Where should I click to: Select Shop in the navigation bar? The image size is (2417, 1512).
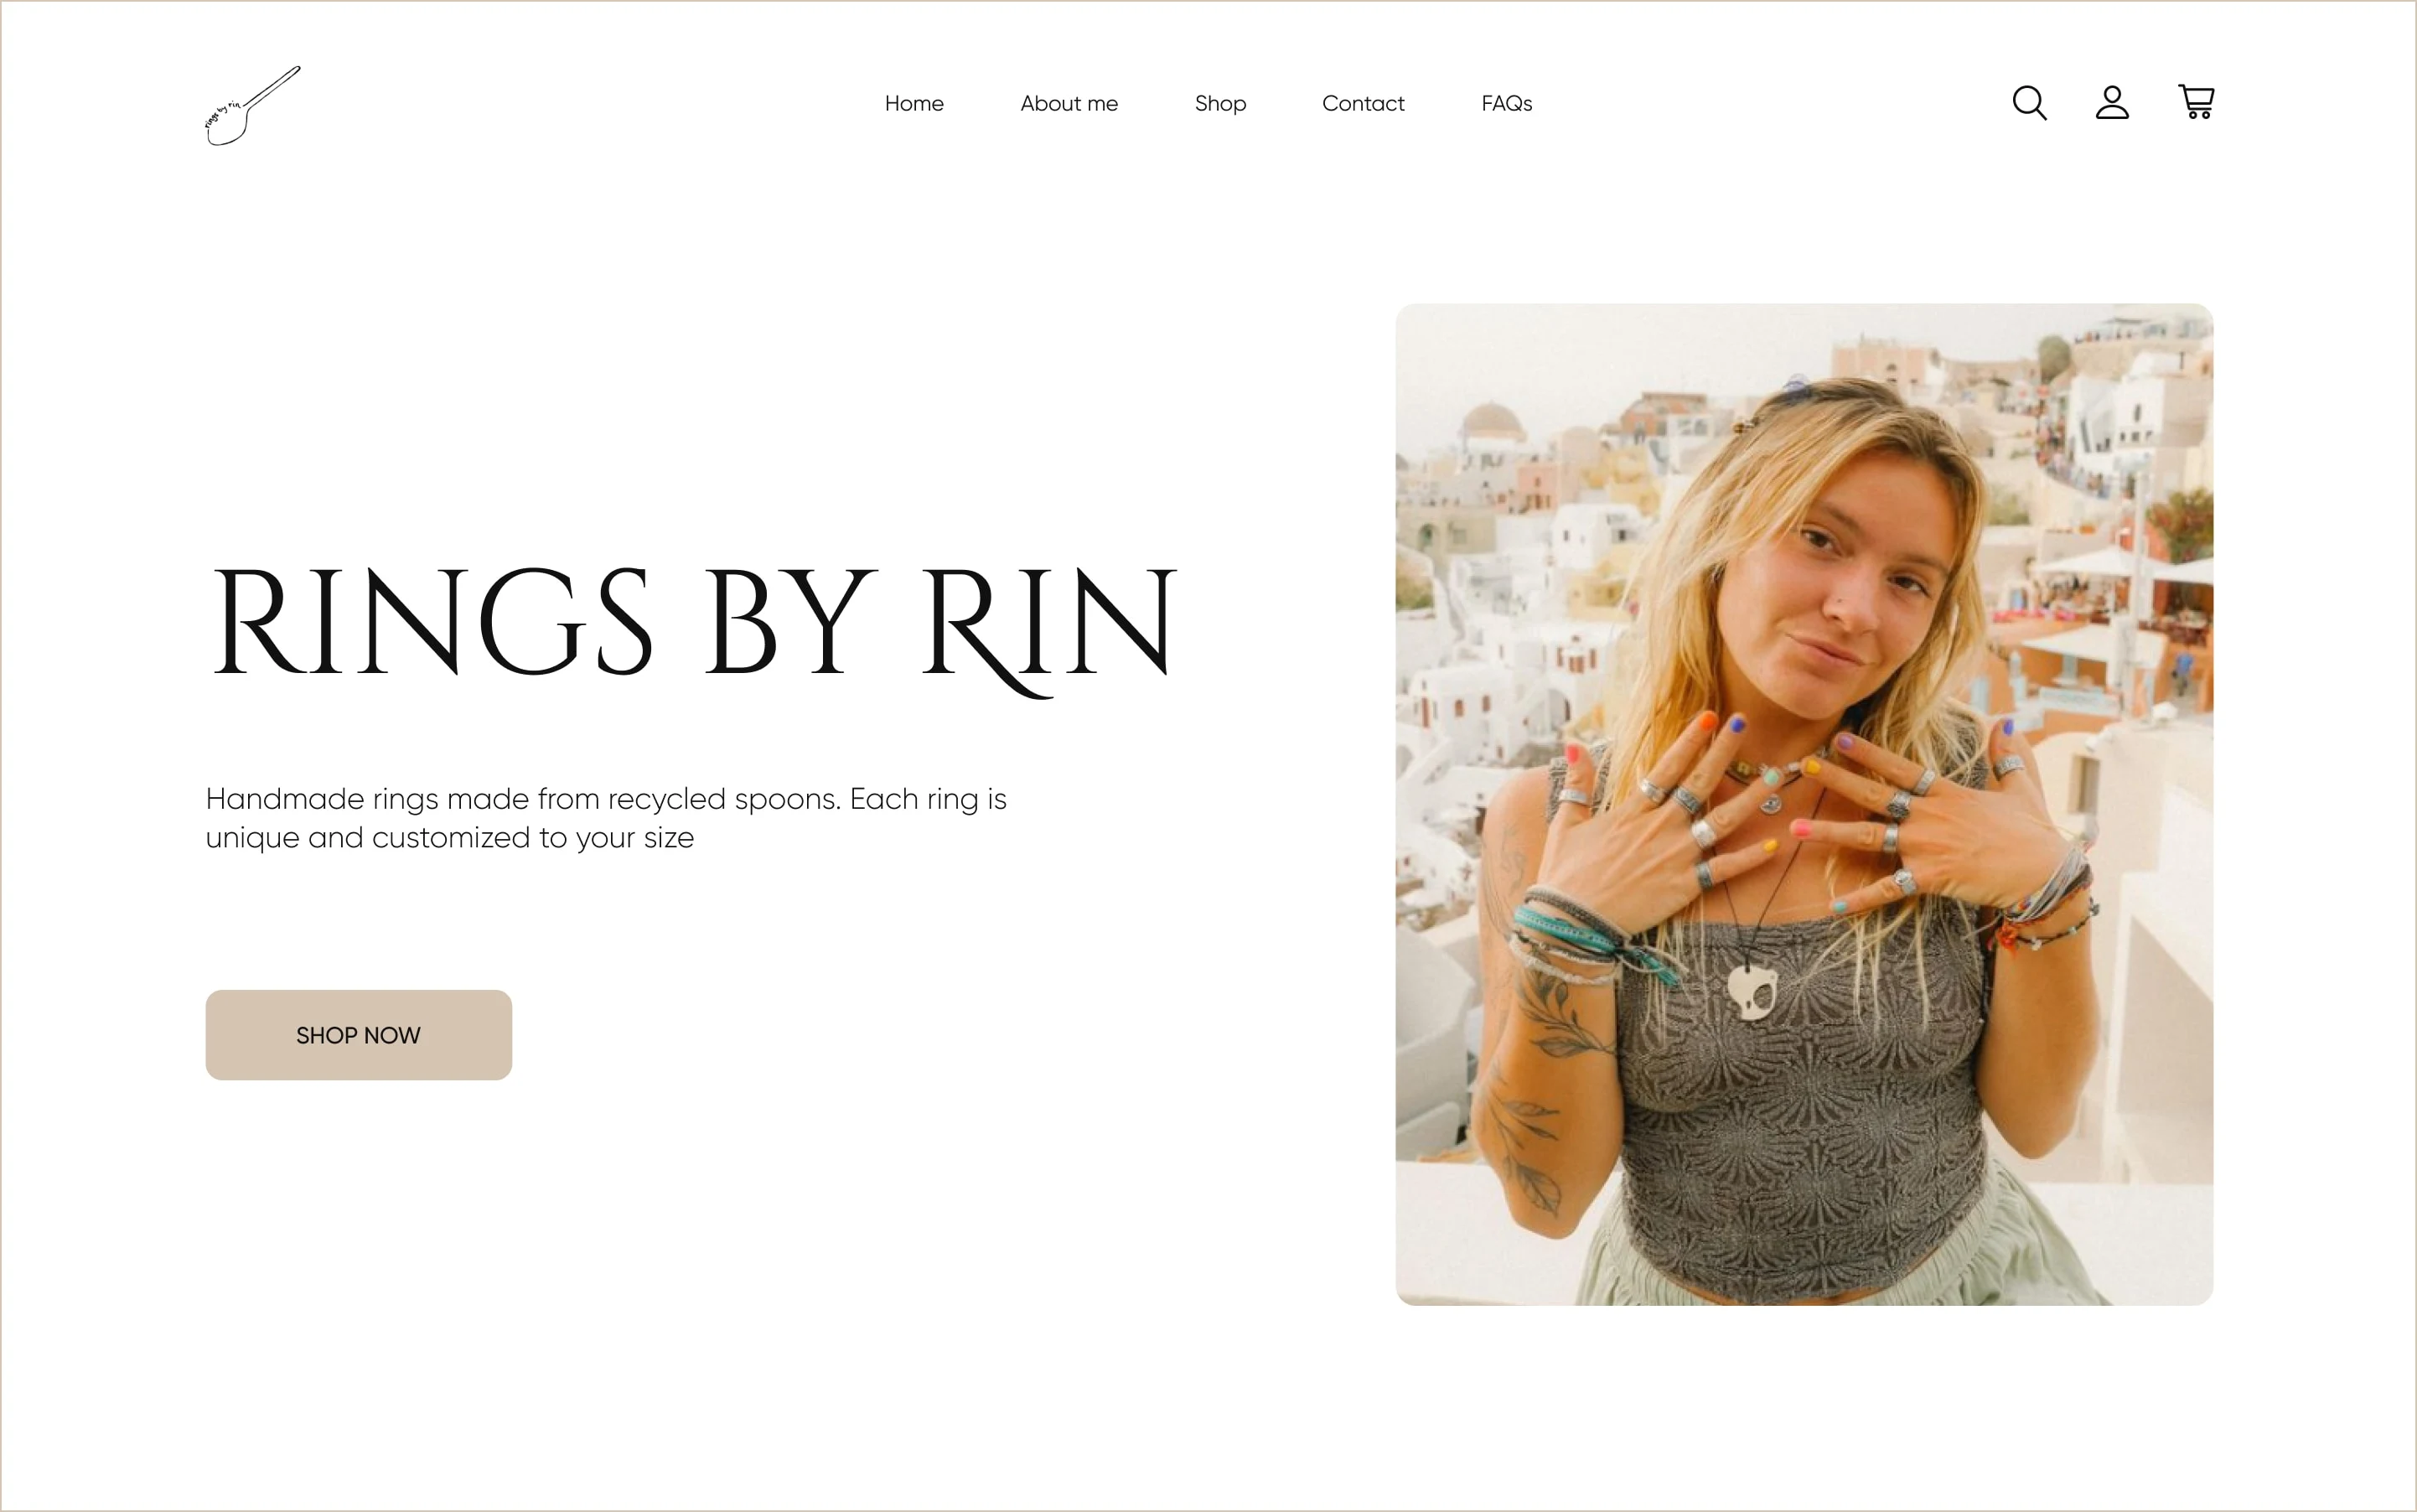(1220, 104)
